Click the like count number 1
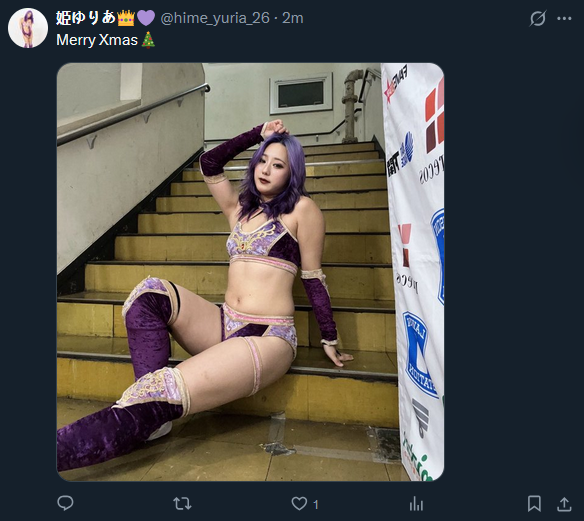This screenshot has width=584, height=521. click(x=315, y=505)
